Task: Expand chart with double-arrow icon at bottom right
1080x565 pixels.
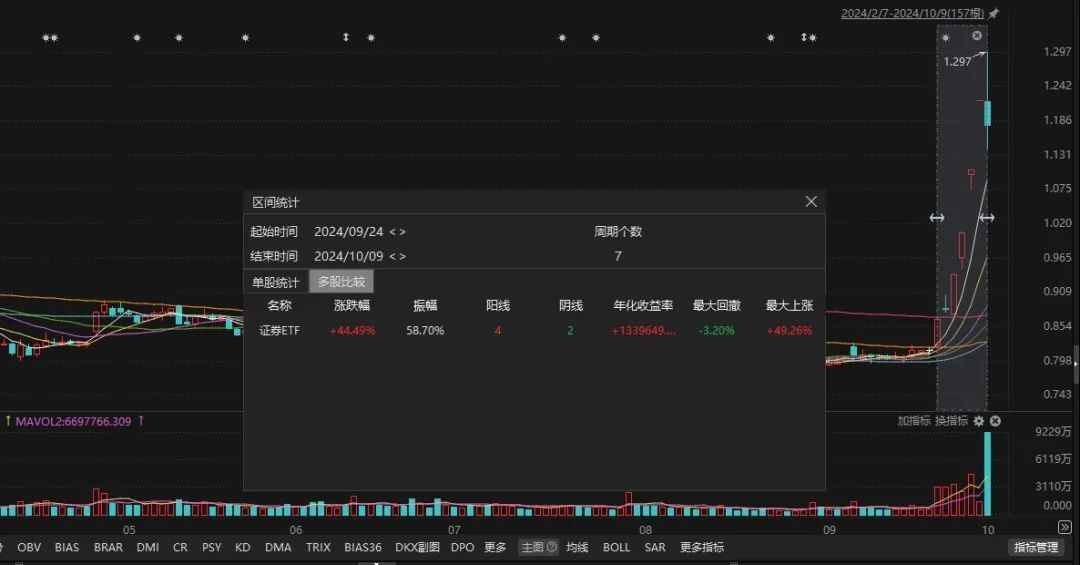Action: [x=1065, y=527]
